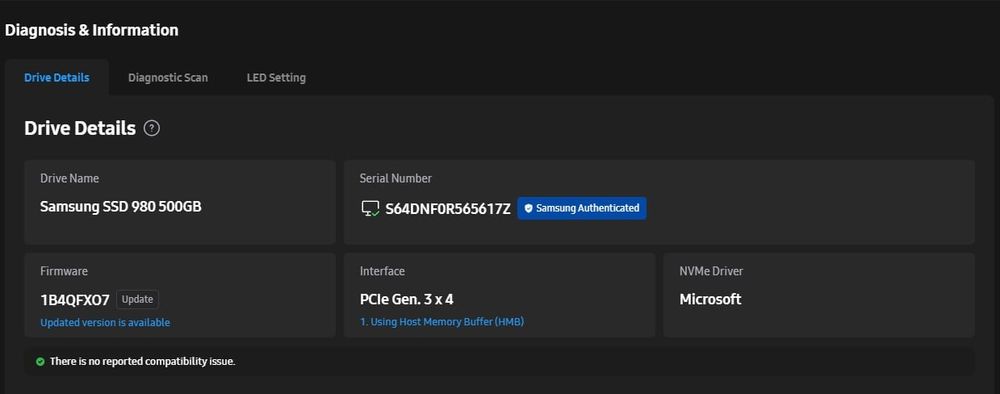This screenshot has height=394, width=1000.
Task: Select the 'PCIe Gen. 3 x 4' interface value
Action: [407, 299]
